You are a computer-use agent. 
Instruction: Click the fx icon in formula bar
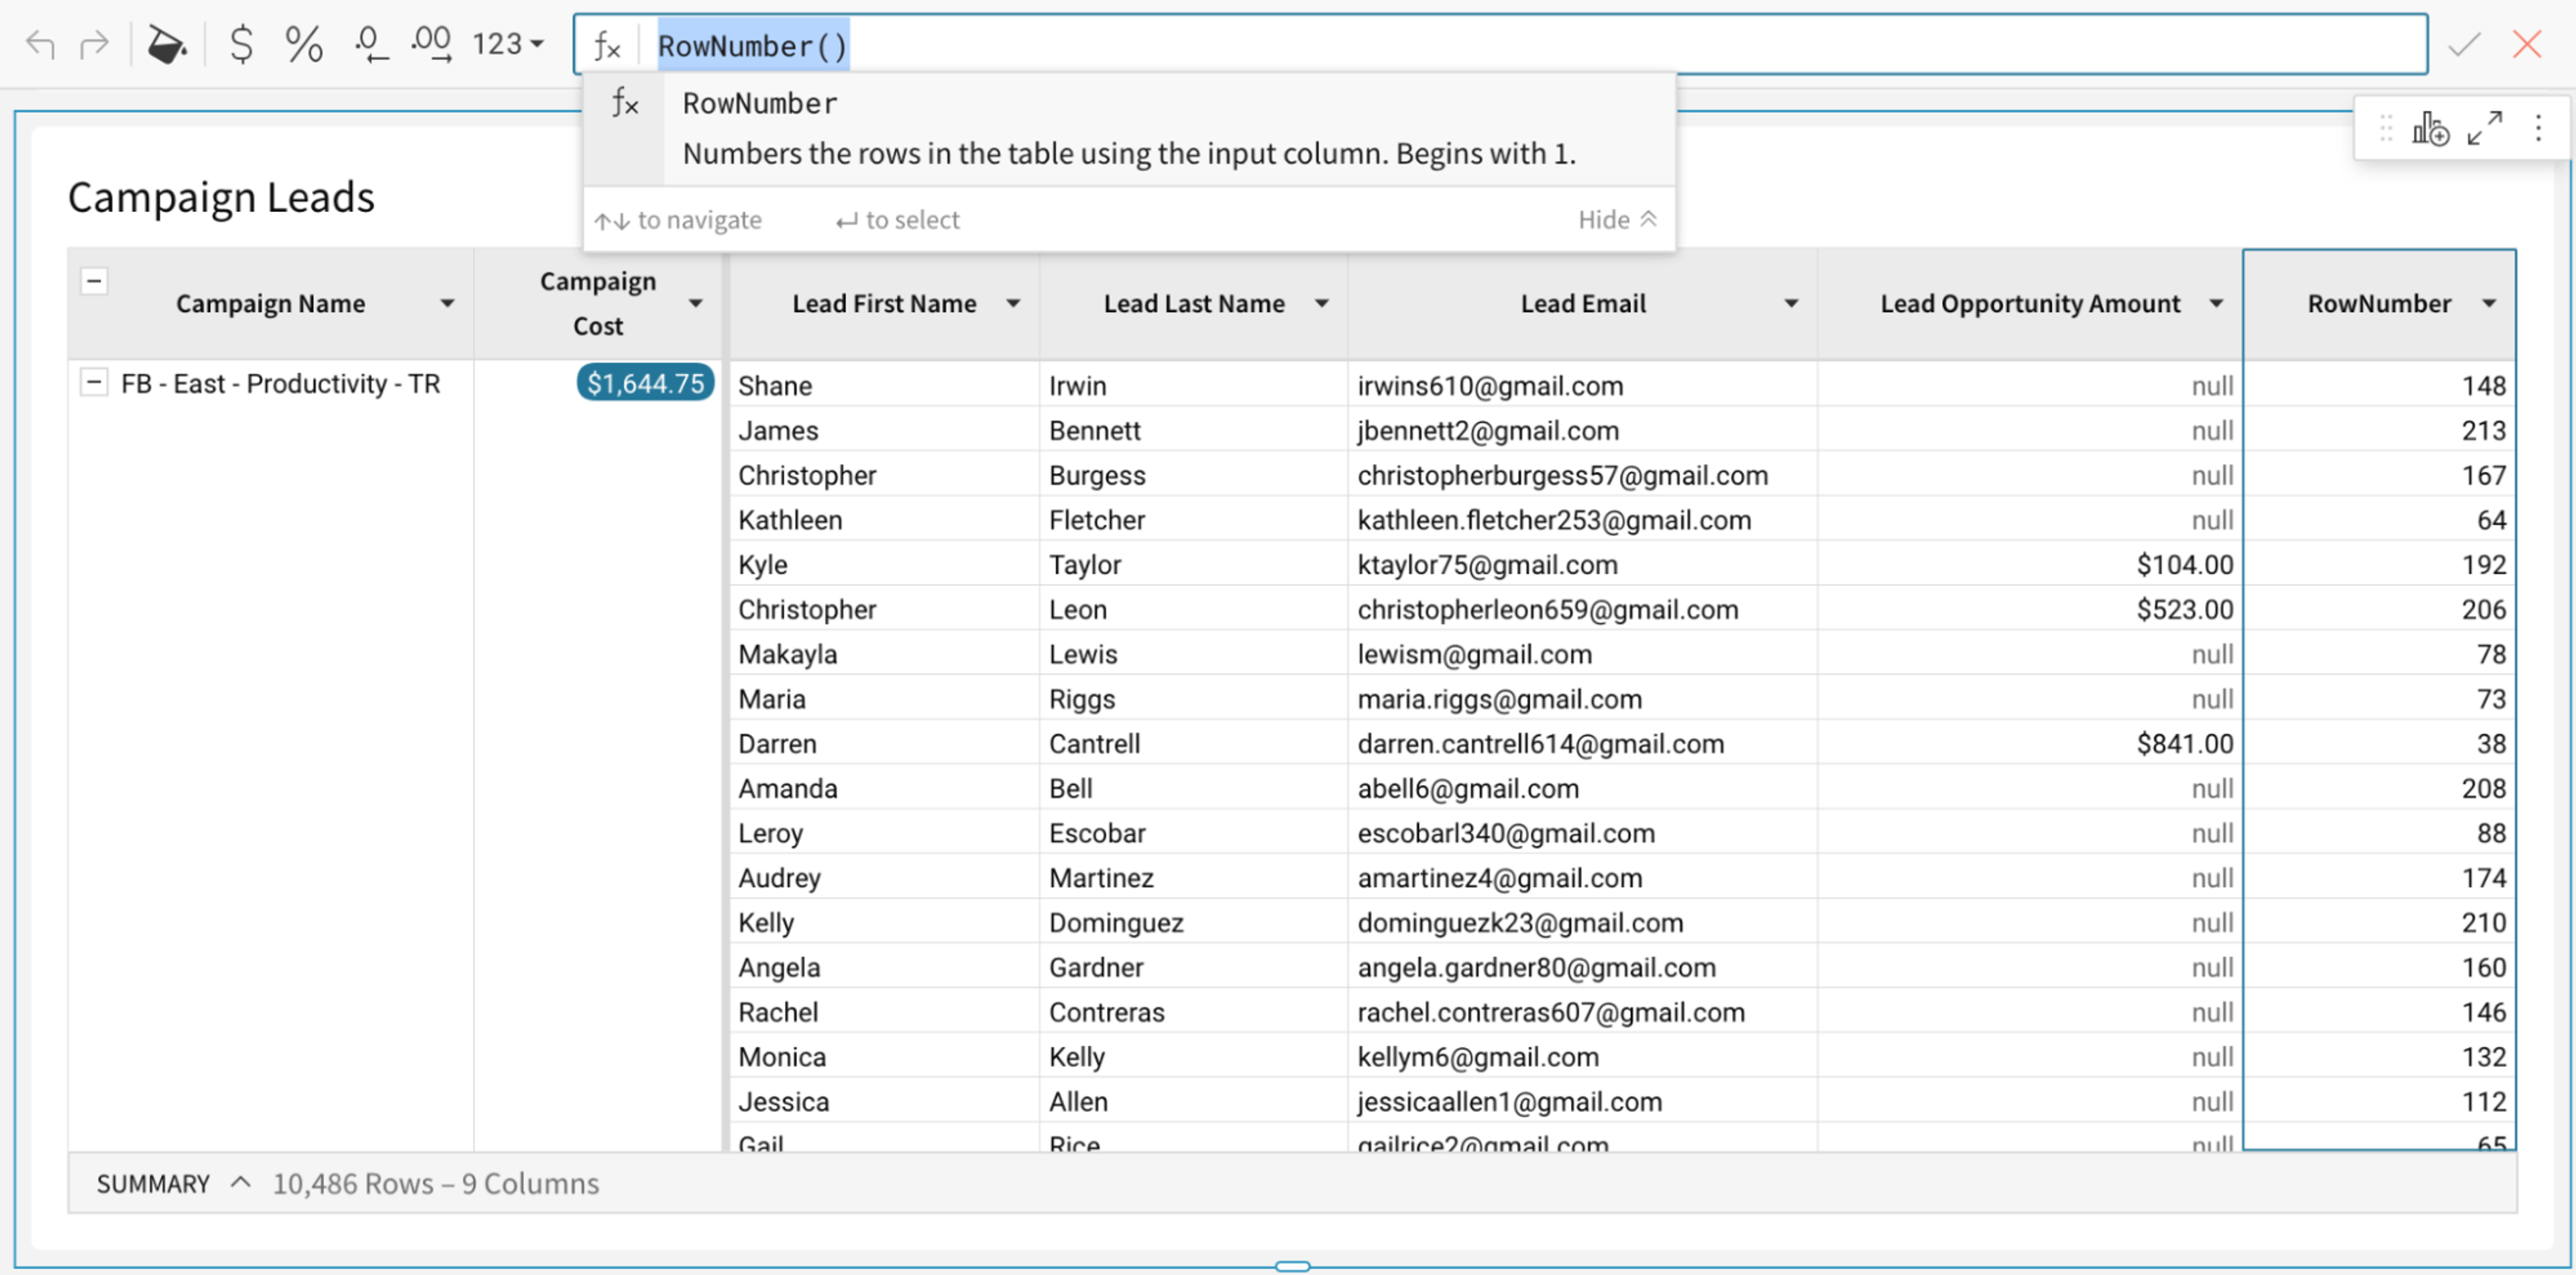(607, 45)
